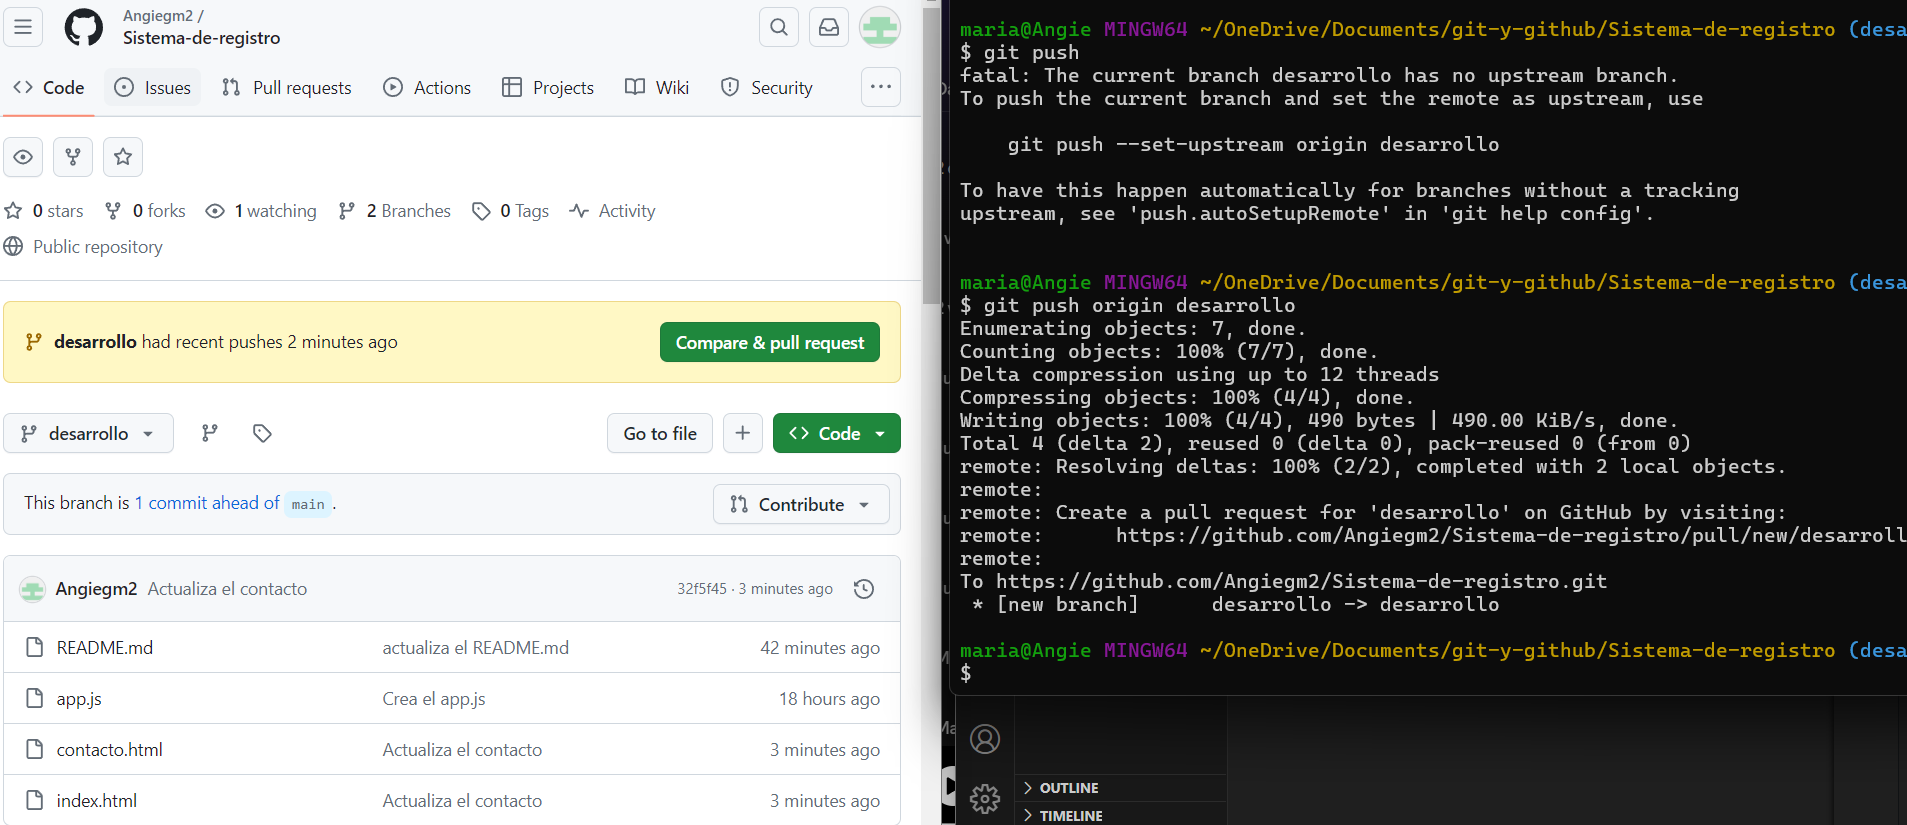
Task: Toggle watching the repository with eye icon
Action: point(23,157)
